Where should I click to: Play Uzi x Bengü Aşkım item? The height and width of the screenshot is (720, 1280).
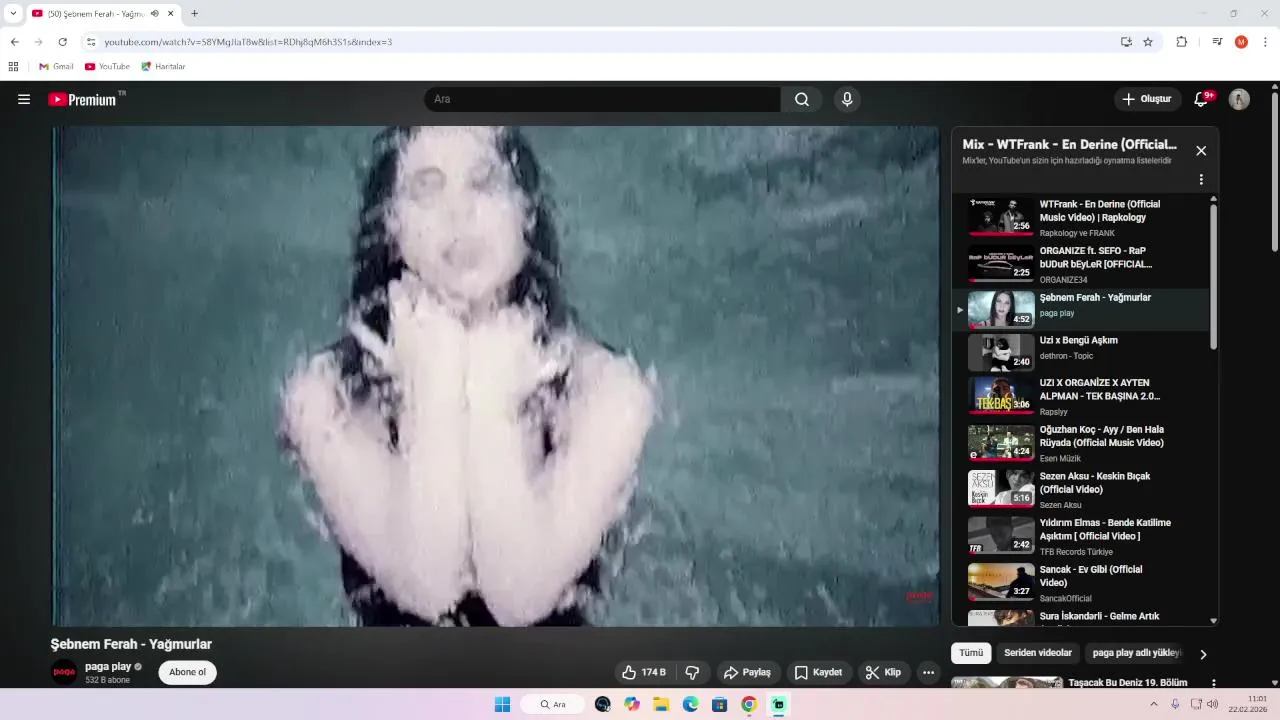(1080, 352)
